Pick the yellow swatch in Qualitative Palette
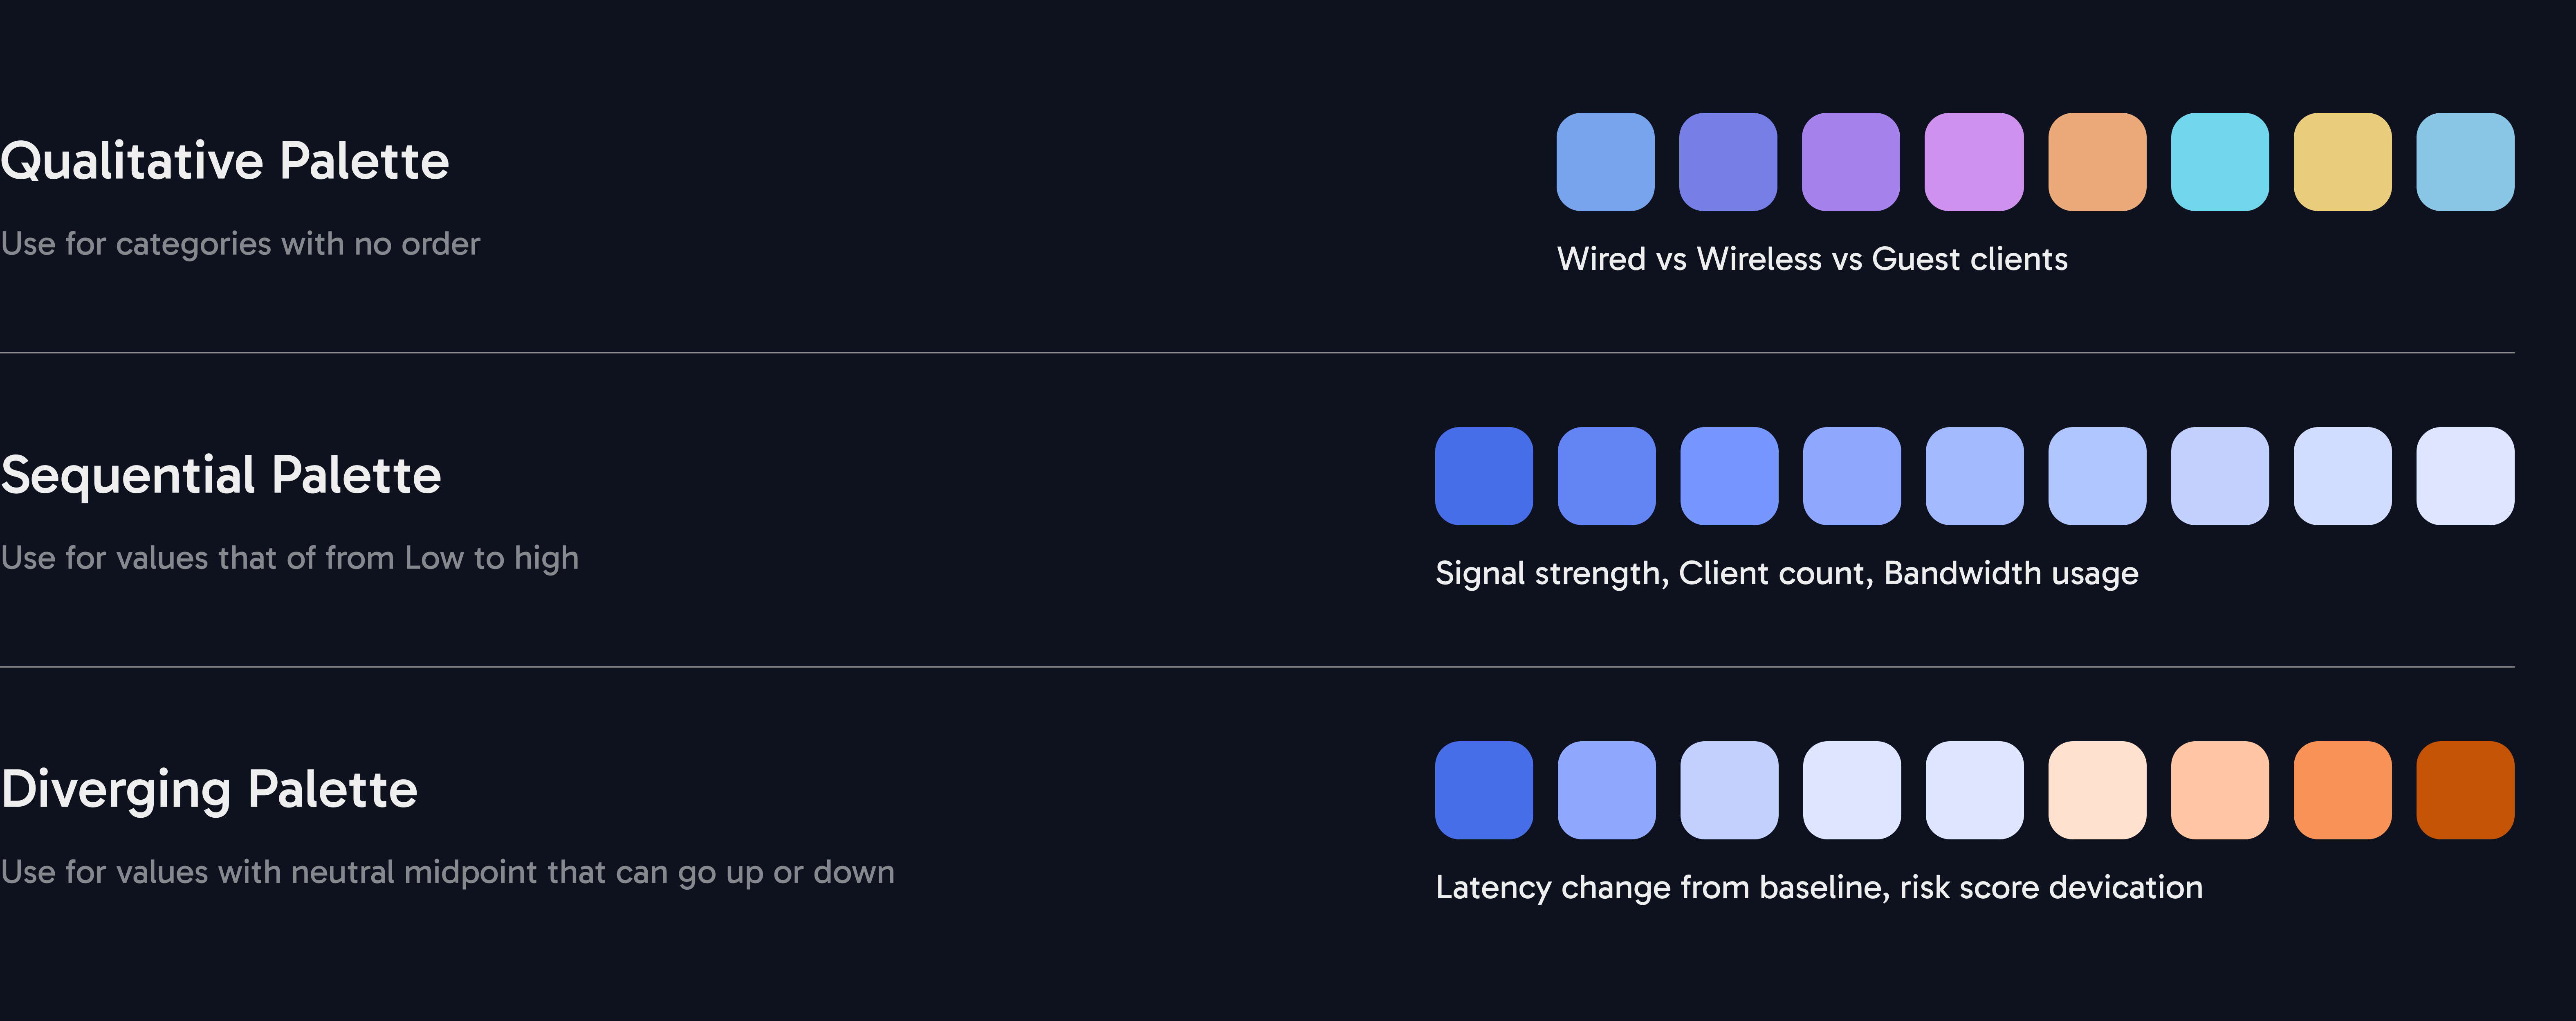This screenshot has height=1021, width=2576. point(2342,162)
